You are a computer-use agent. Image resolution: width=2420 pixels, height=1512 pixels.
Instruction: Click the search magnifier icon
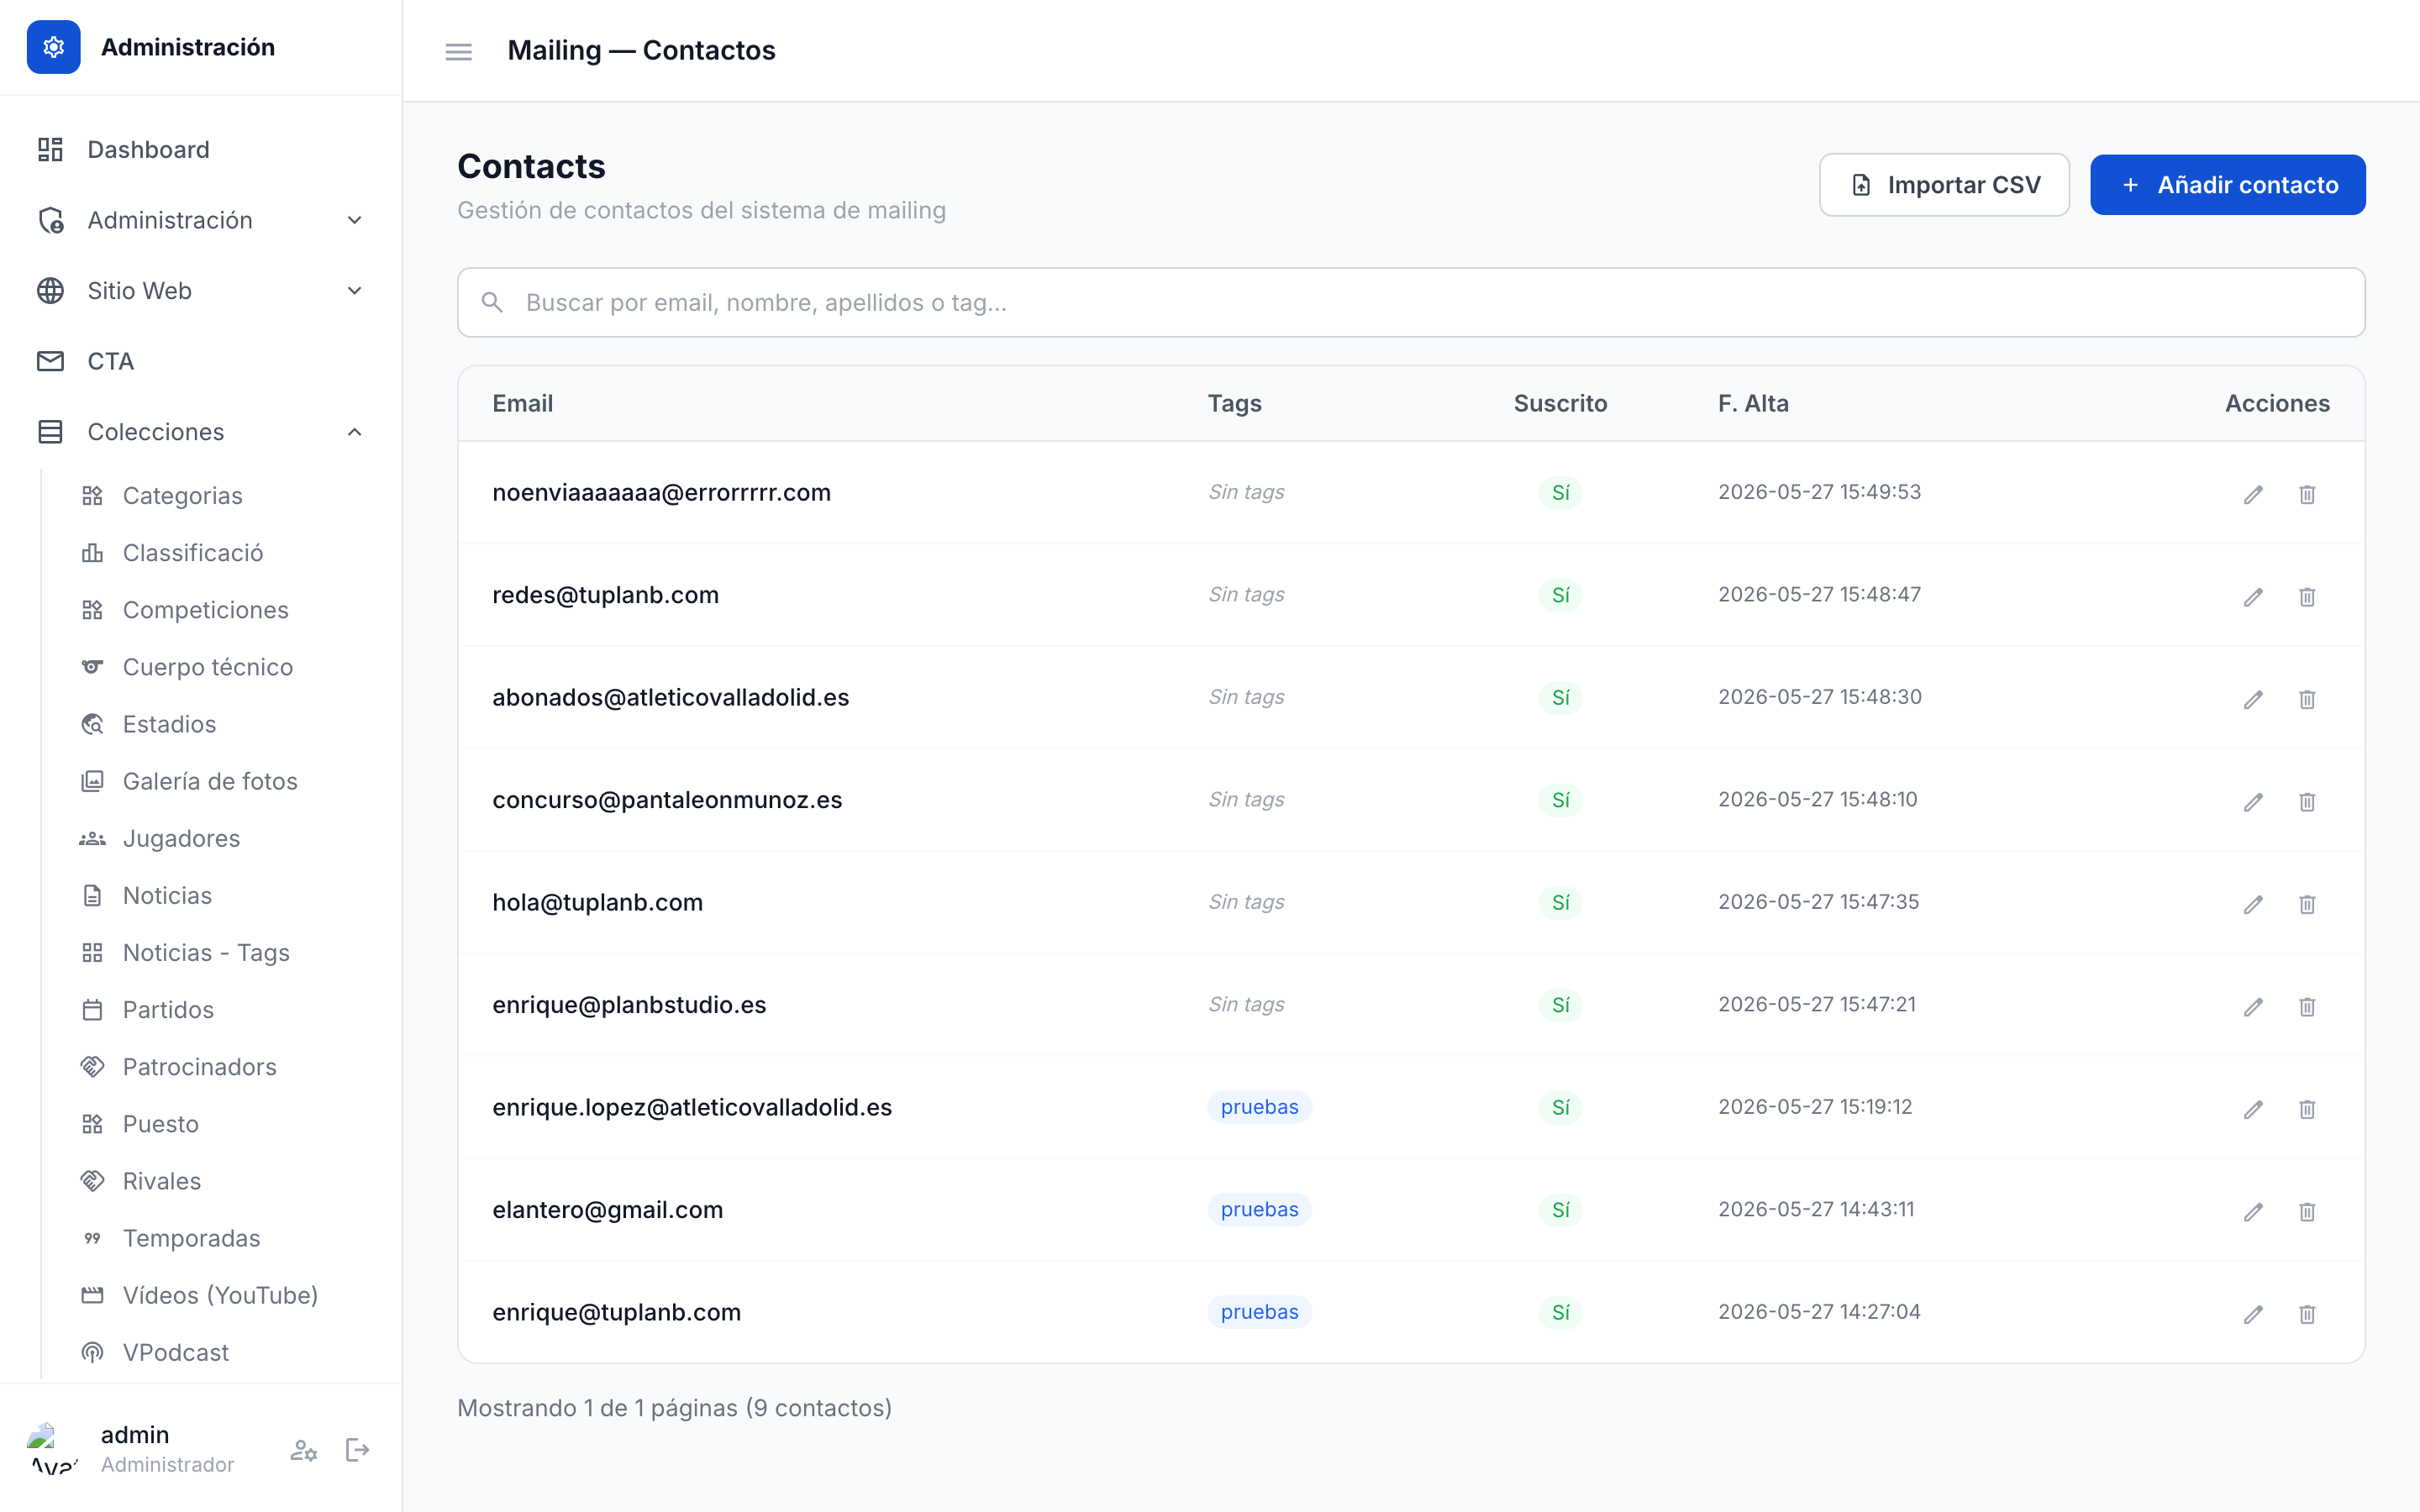[x=492, y=302]
